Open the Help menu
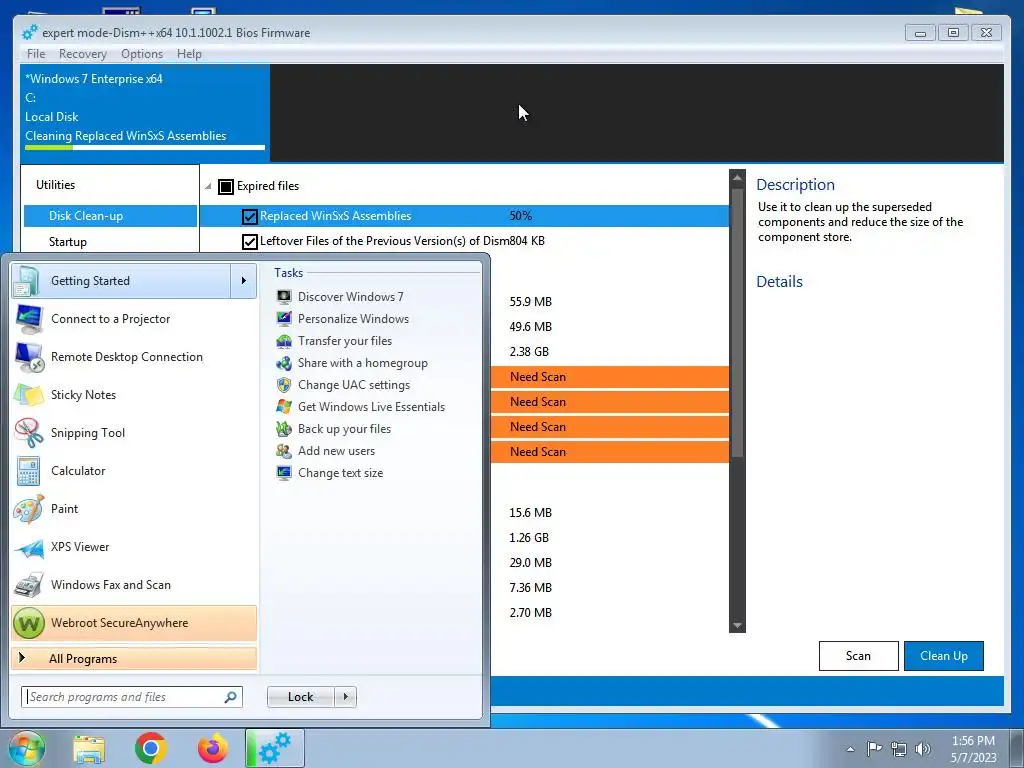1024x768 pixels. [x=189, y=54]
